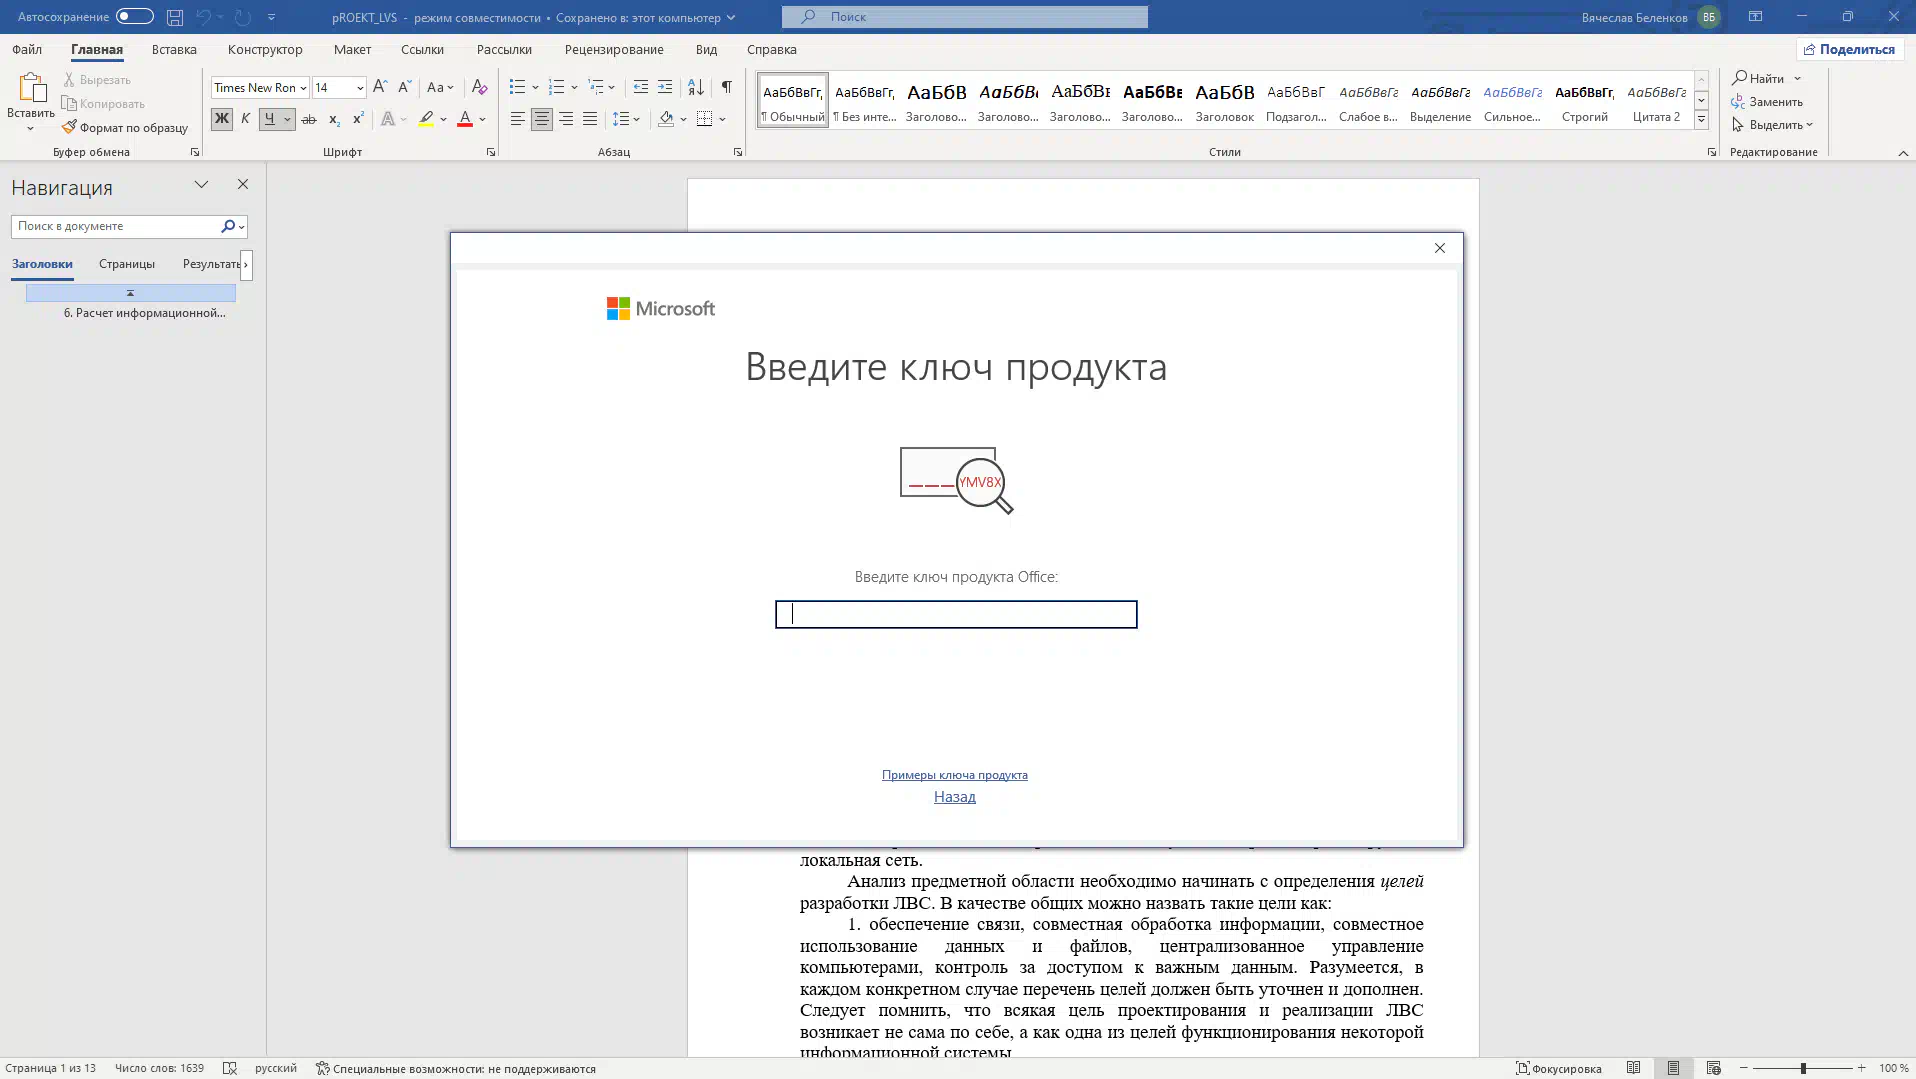Apply strikethrough formatting

(309, 119)
